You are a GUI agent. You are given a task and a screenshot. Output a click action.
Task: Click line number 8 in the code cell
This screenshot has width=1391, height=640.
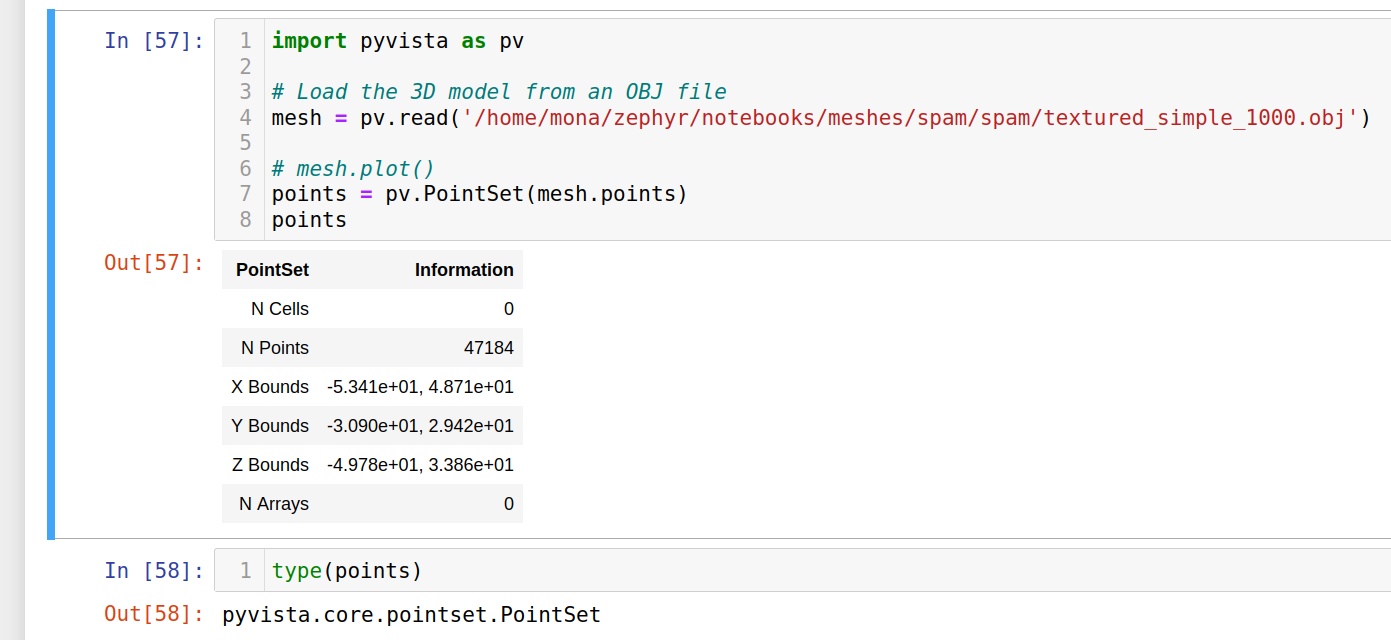tap(245, 219)
